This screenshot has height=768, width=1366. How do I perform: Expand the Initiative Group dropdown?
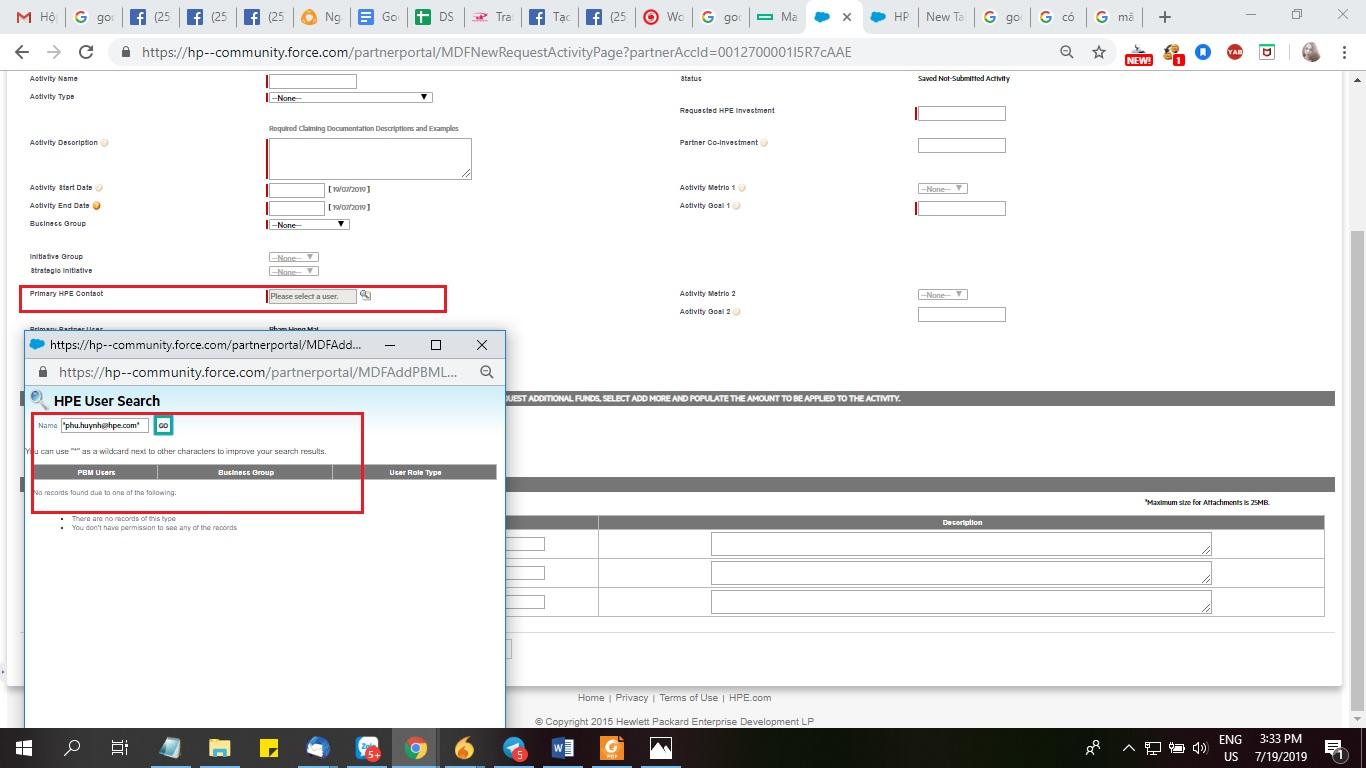[293, 257]
